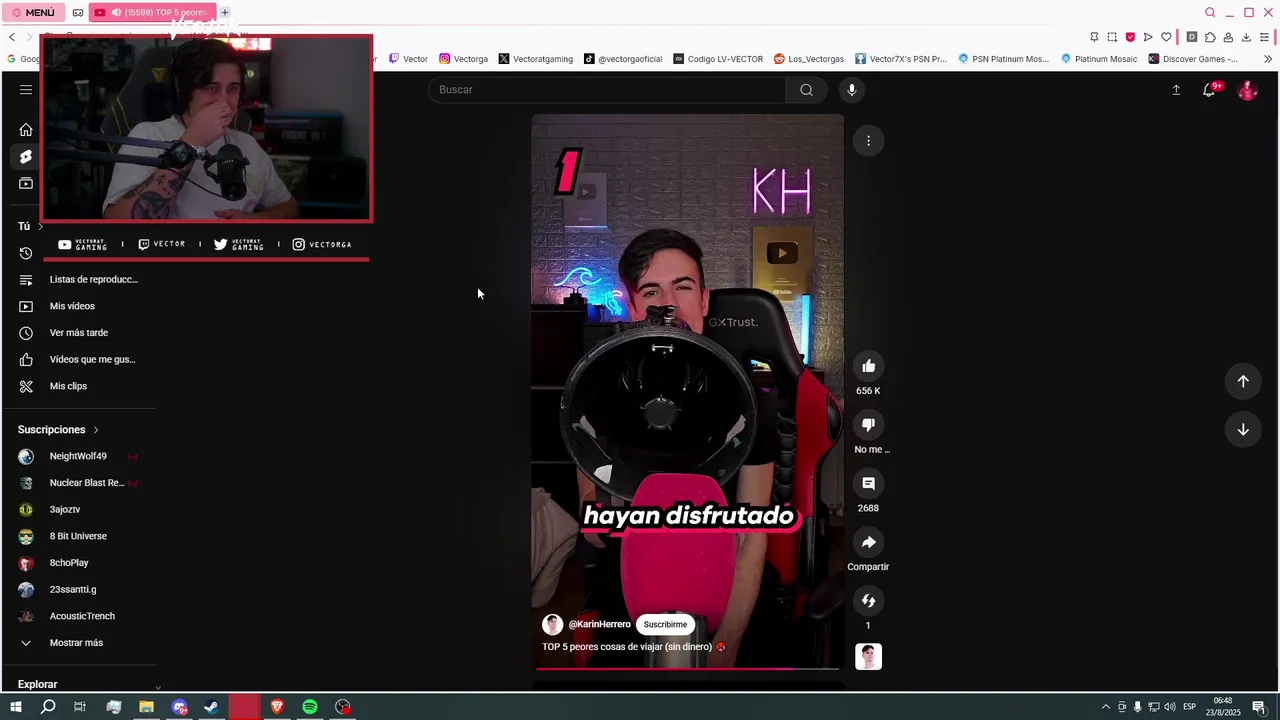Open Spotify from Windows taskbar

pos(310,707)
